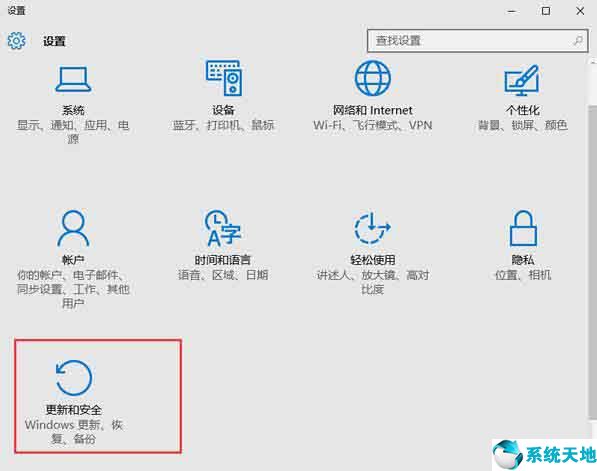Open the 个性化 personalization paintbrush icon

(522, 80)
